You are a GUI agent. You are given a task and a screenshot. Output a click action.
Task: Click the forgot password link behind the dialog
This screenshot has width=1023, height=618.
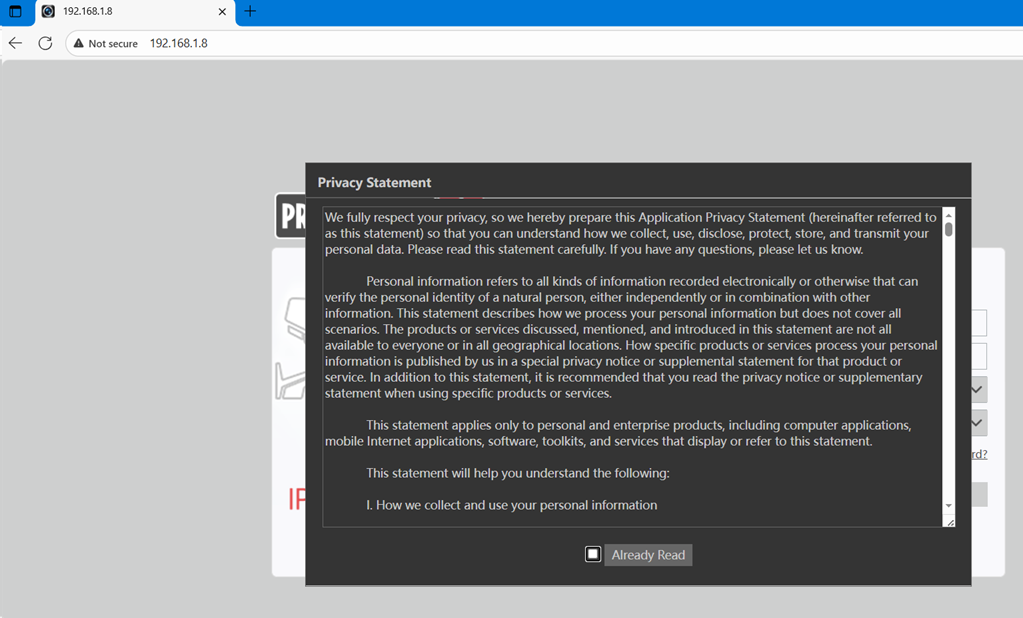(x=979, y=454)
